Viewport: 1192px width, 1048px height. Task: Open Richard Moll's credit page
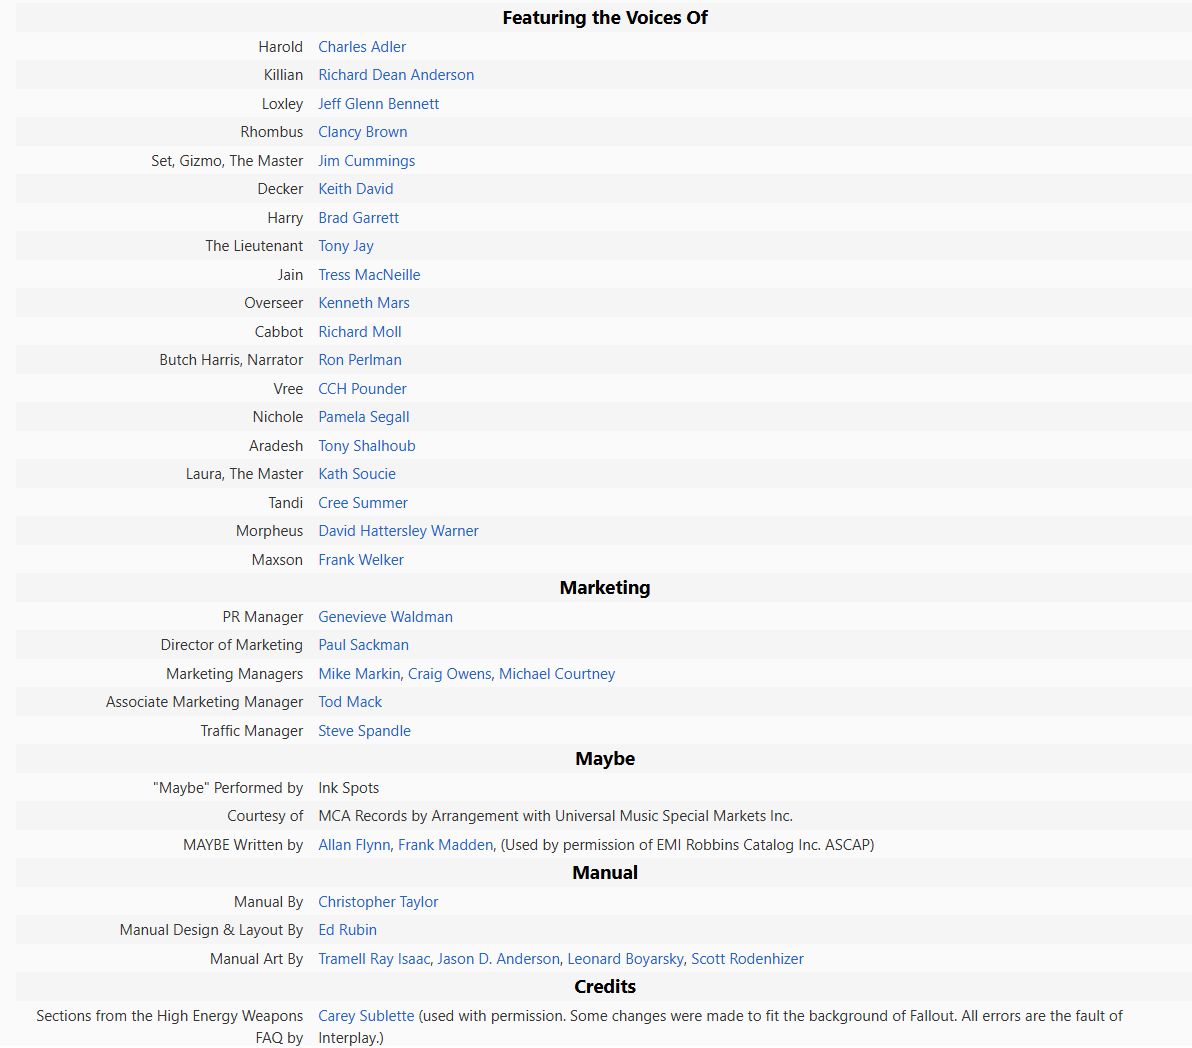[360, 332]
